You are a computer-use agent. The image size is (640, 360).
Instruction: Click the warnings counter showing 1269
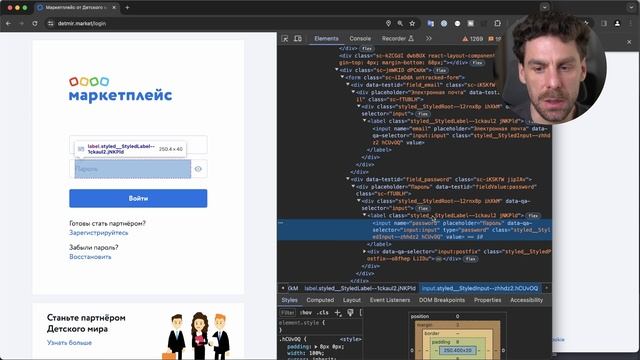[x=473, y=39]
